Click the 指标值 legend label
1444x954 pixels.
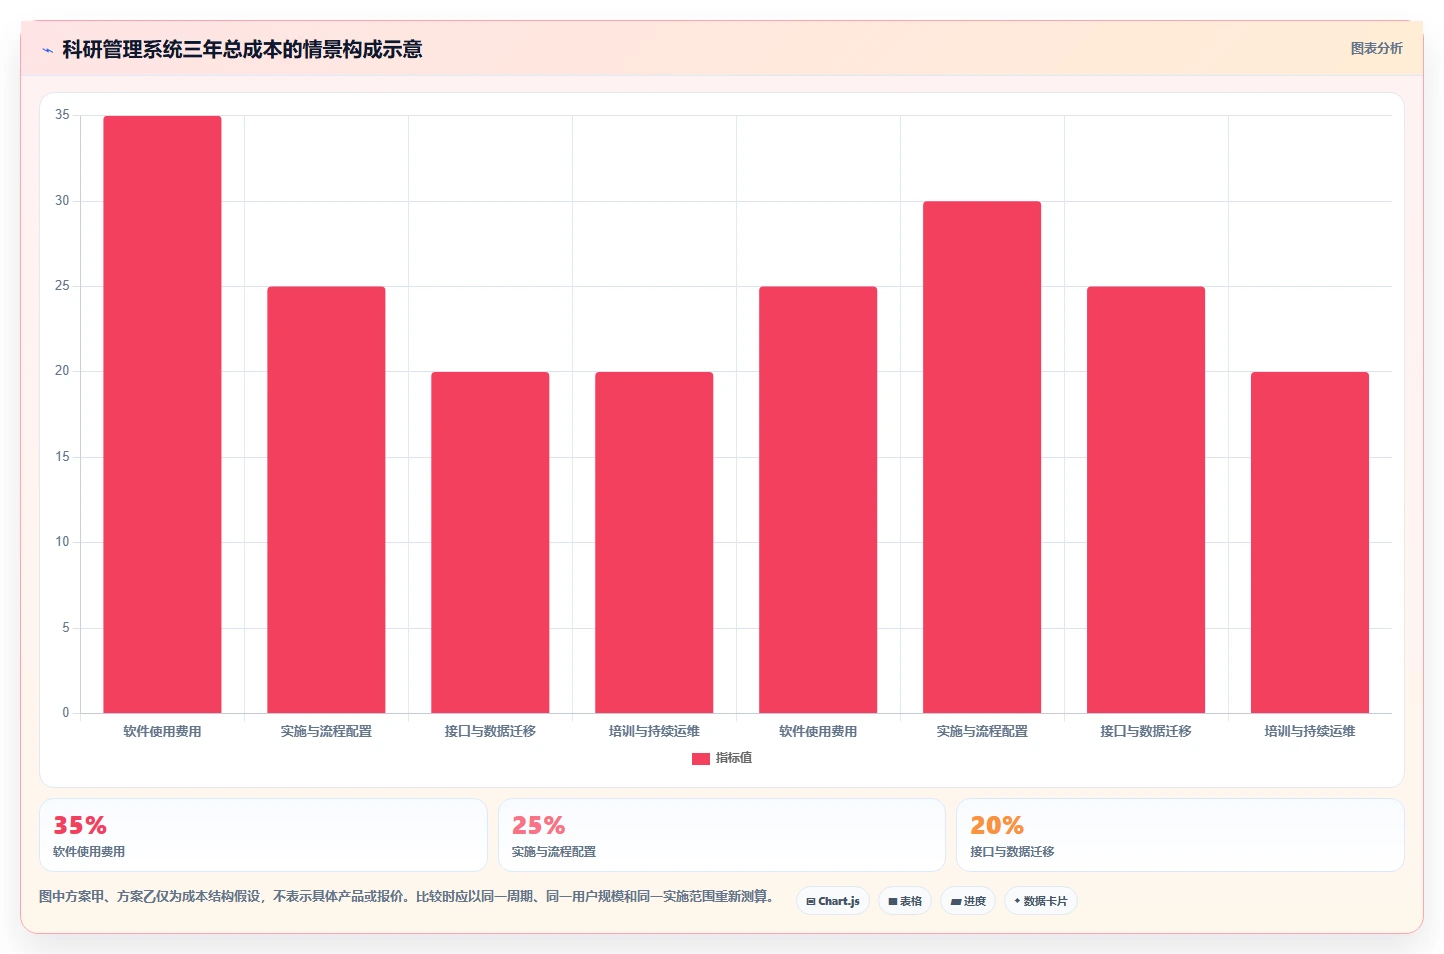pos(734,758)
